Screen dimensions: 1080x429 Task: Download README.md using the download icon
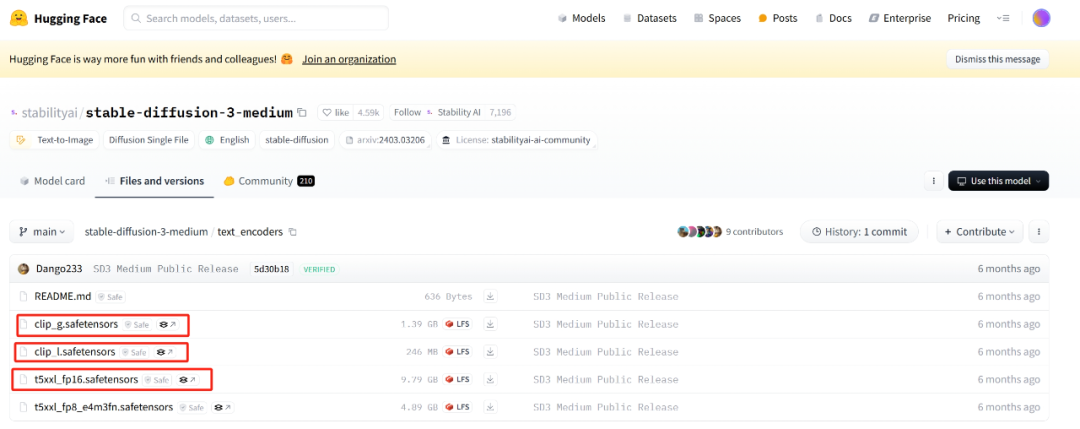click(490, 297)
